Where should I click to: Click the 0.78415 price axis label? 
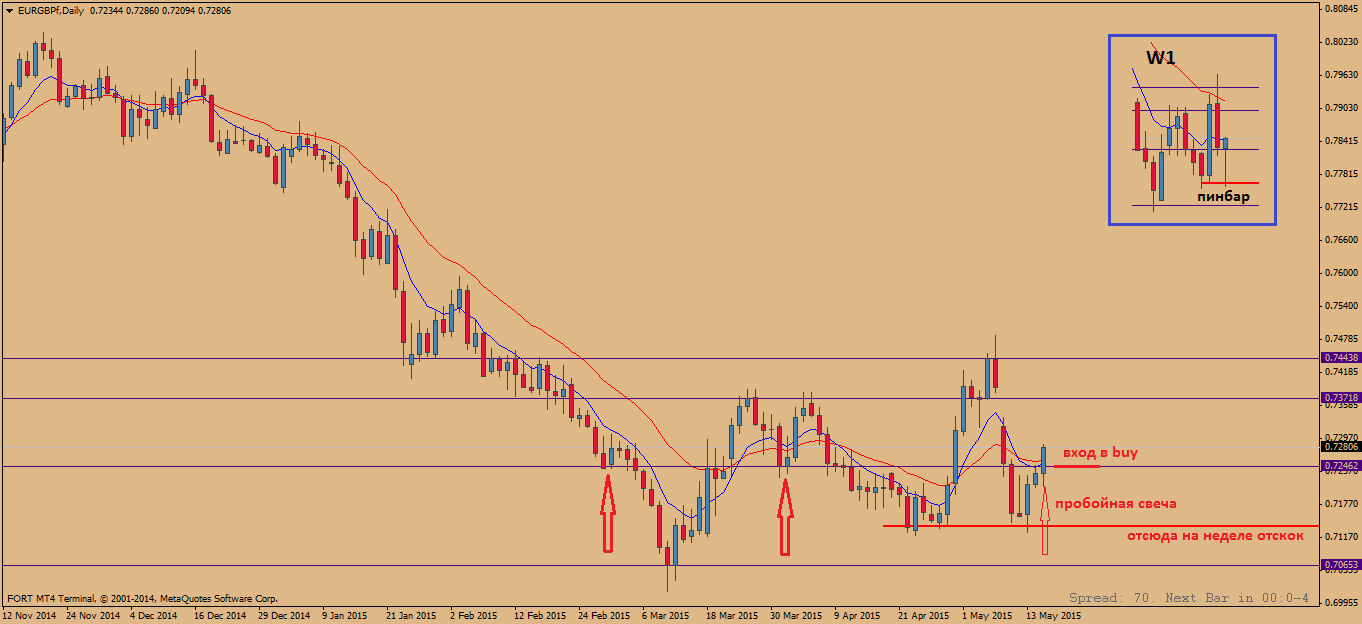click(x=1341, y=141)
